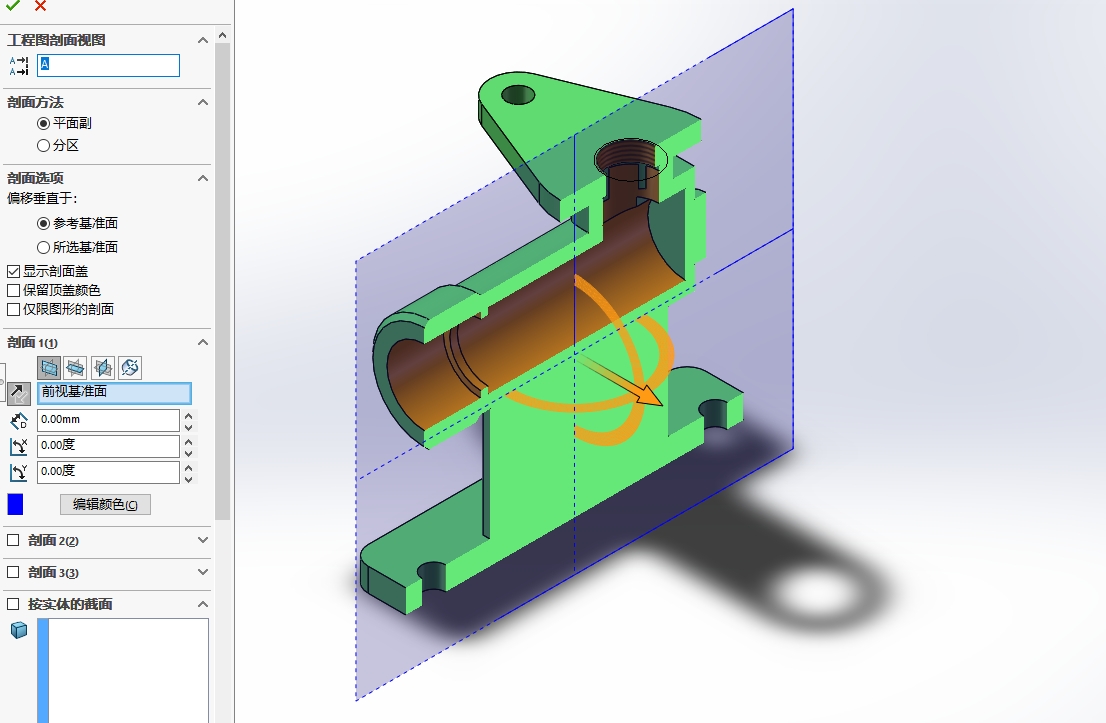Select the Top plane section icon
1106x723 pixels.
tap(75, 367)
